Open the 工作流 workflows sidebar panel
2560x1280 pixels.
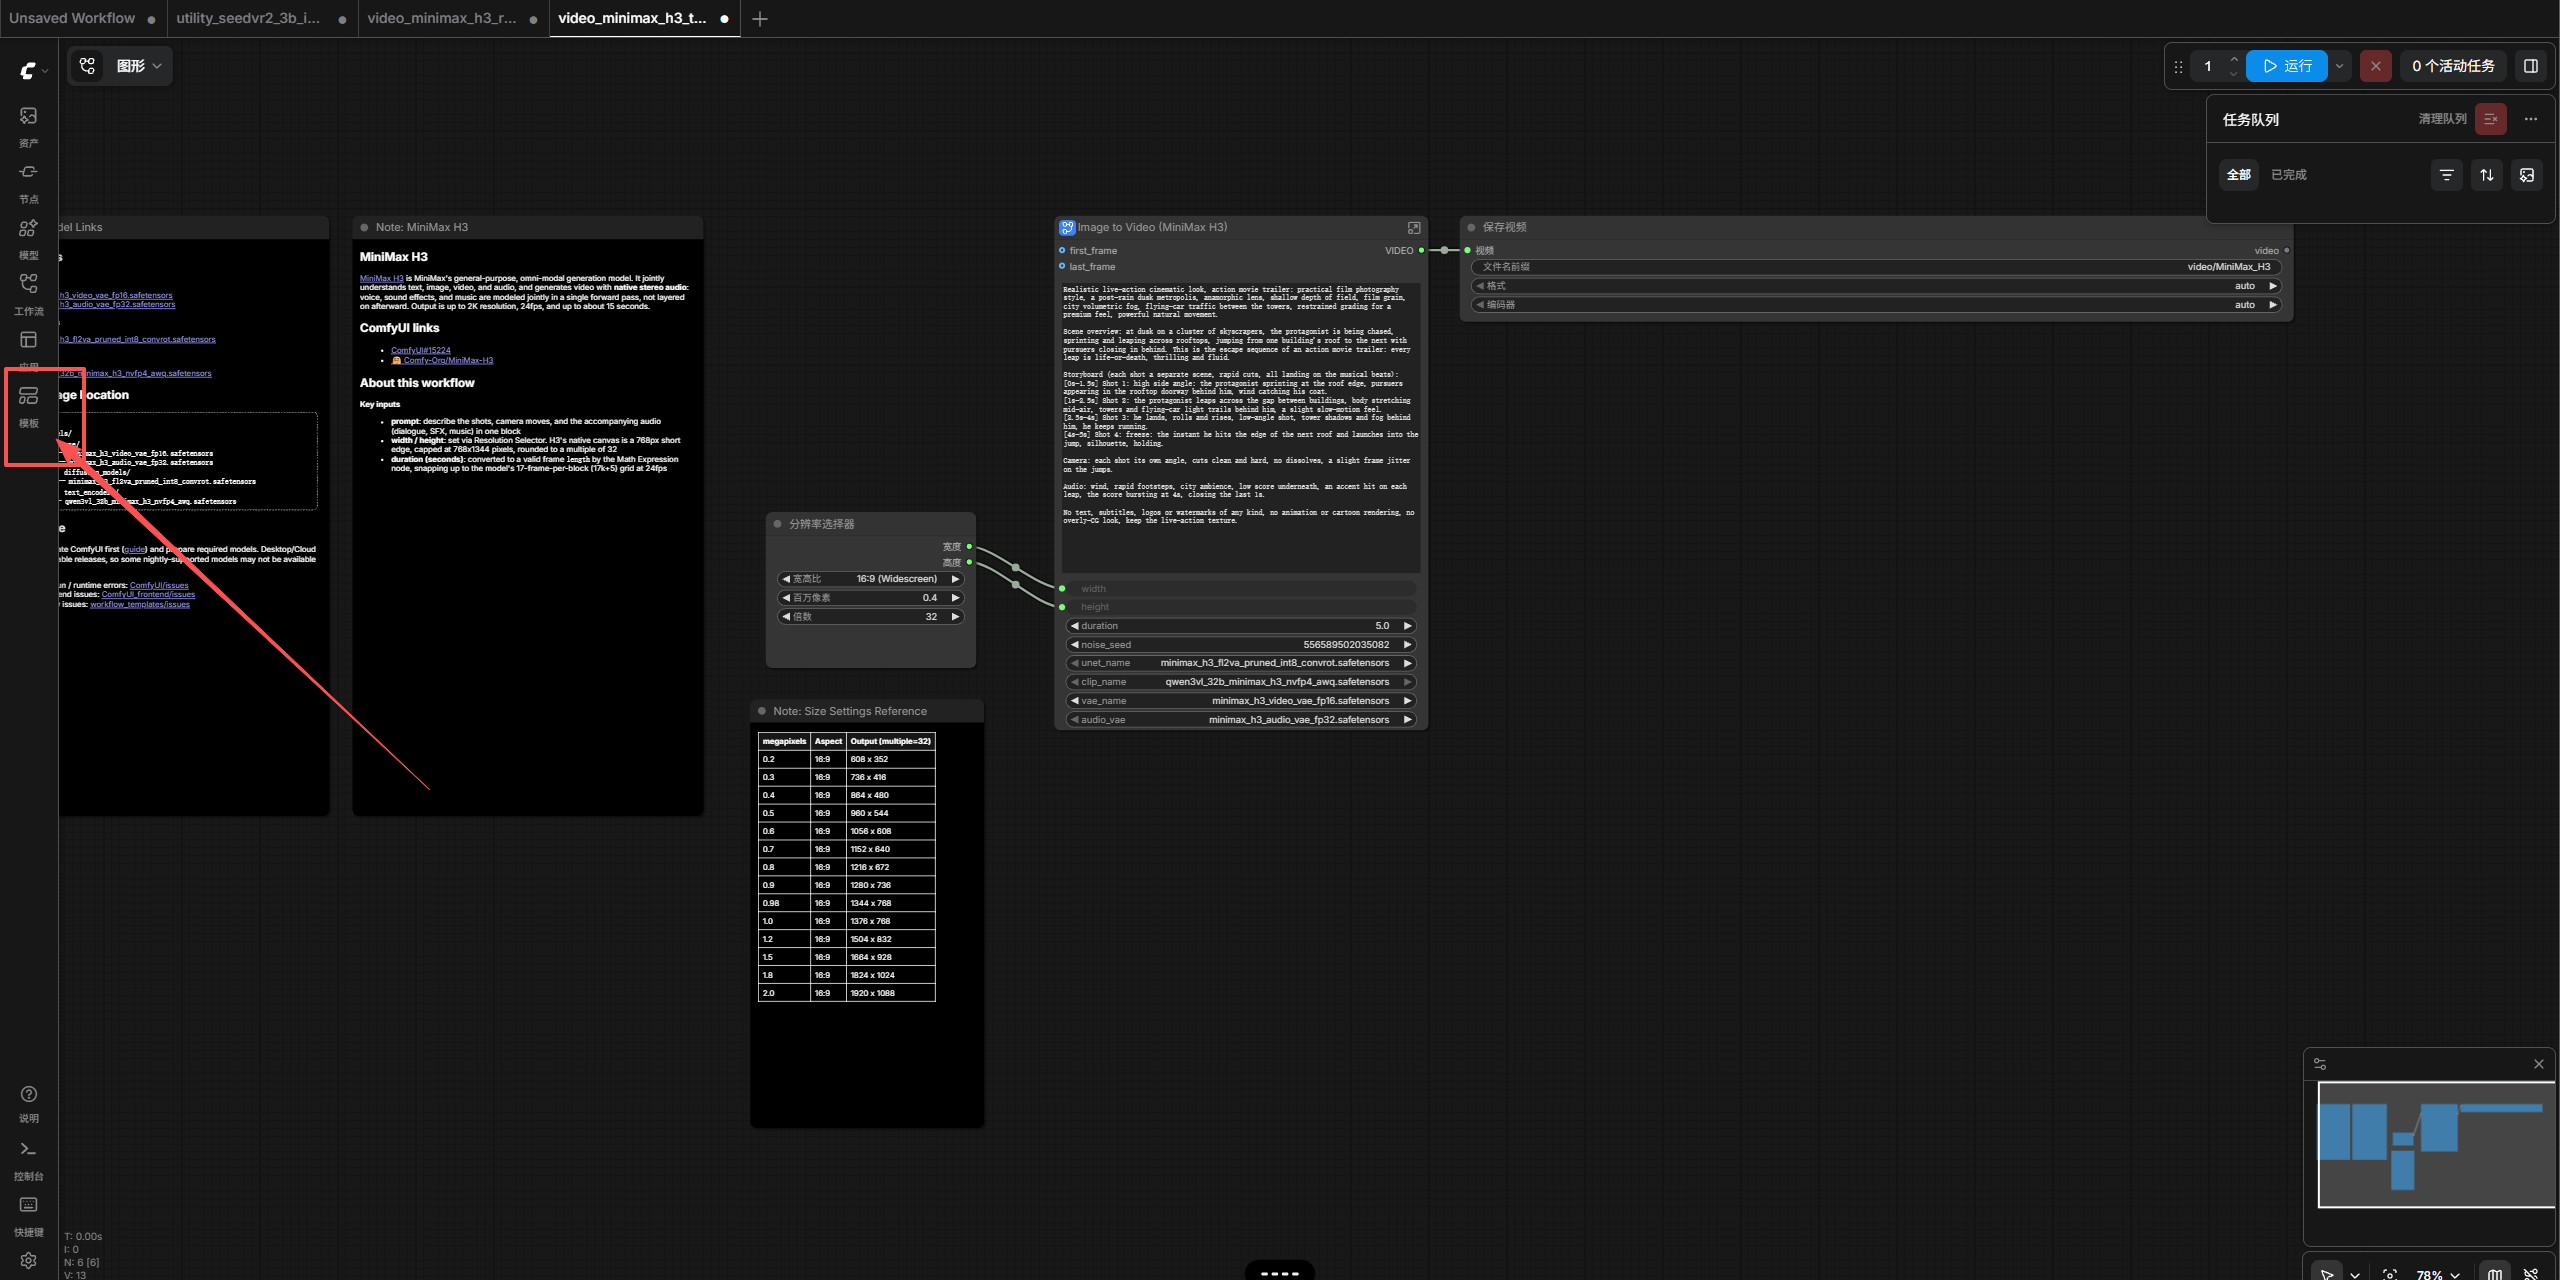click(x=28, y=294)
